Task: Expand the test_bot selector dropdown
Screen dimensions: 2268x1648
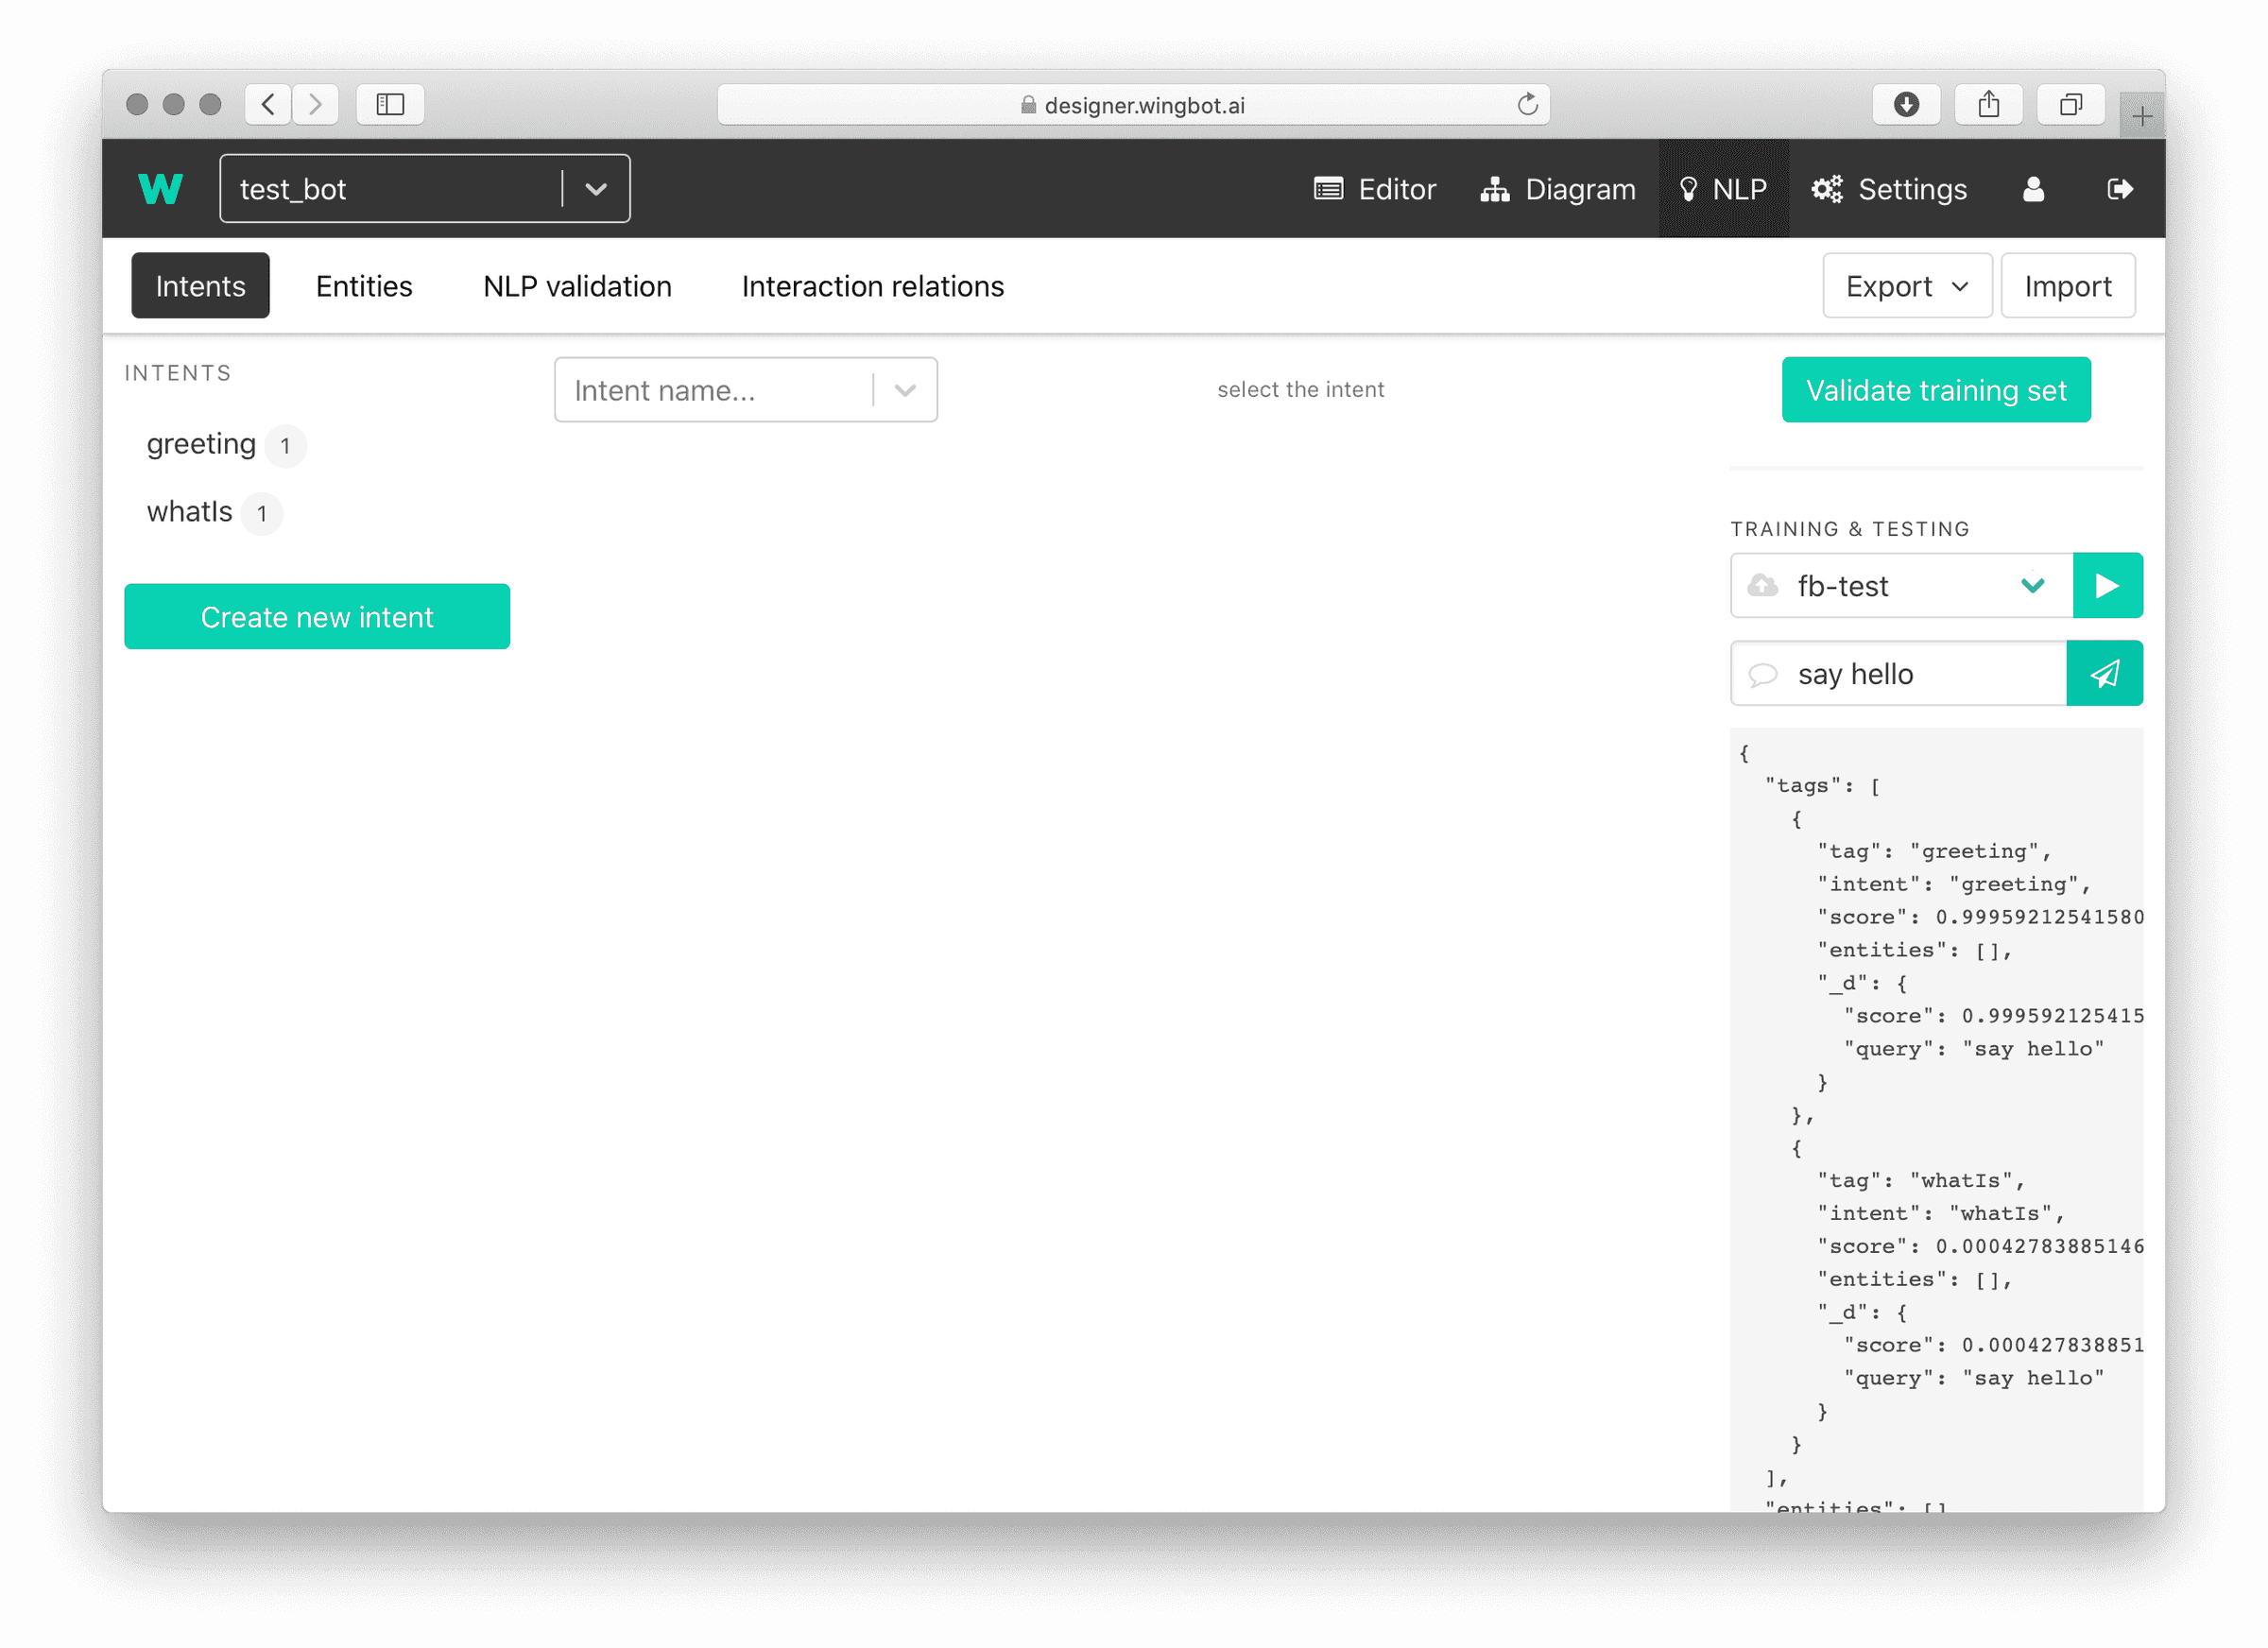Action: pos(596,188)
